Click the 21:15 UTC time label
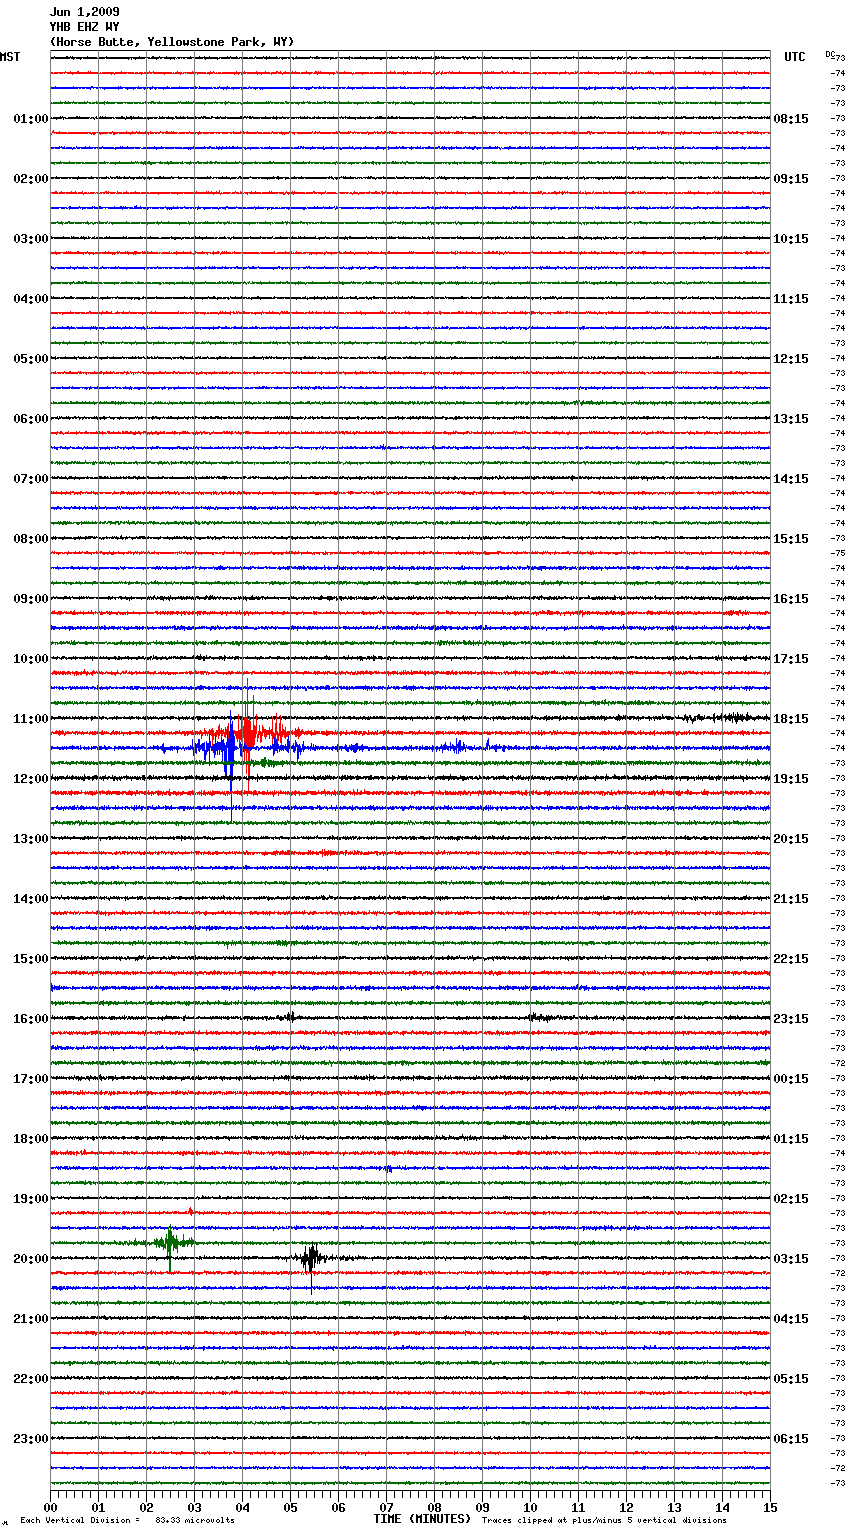Viewport: 850px width, 1534px height. [791, 899]
